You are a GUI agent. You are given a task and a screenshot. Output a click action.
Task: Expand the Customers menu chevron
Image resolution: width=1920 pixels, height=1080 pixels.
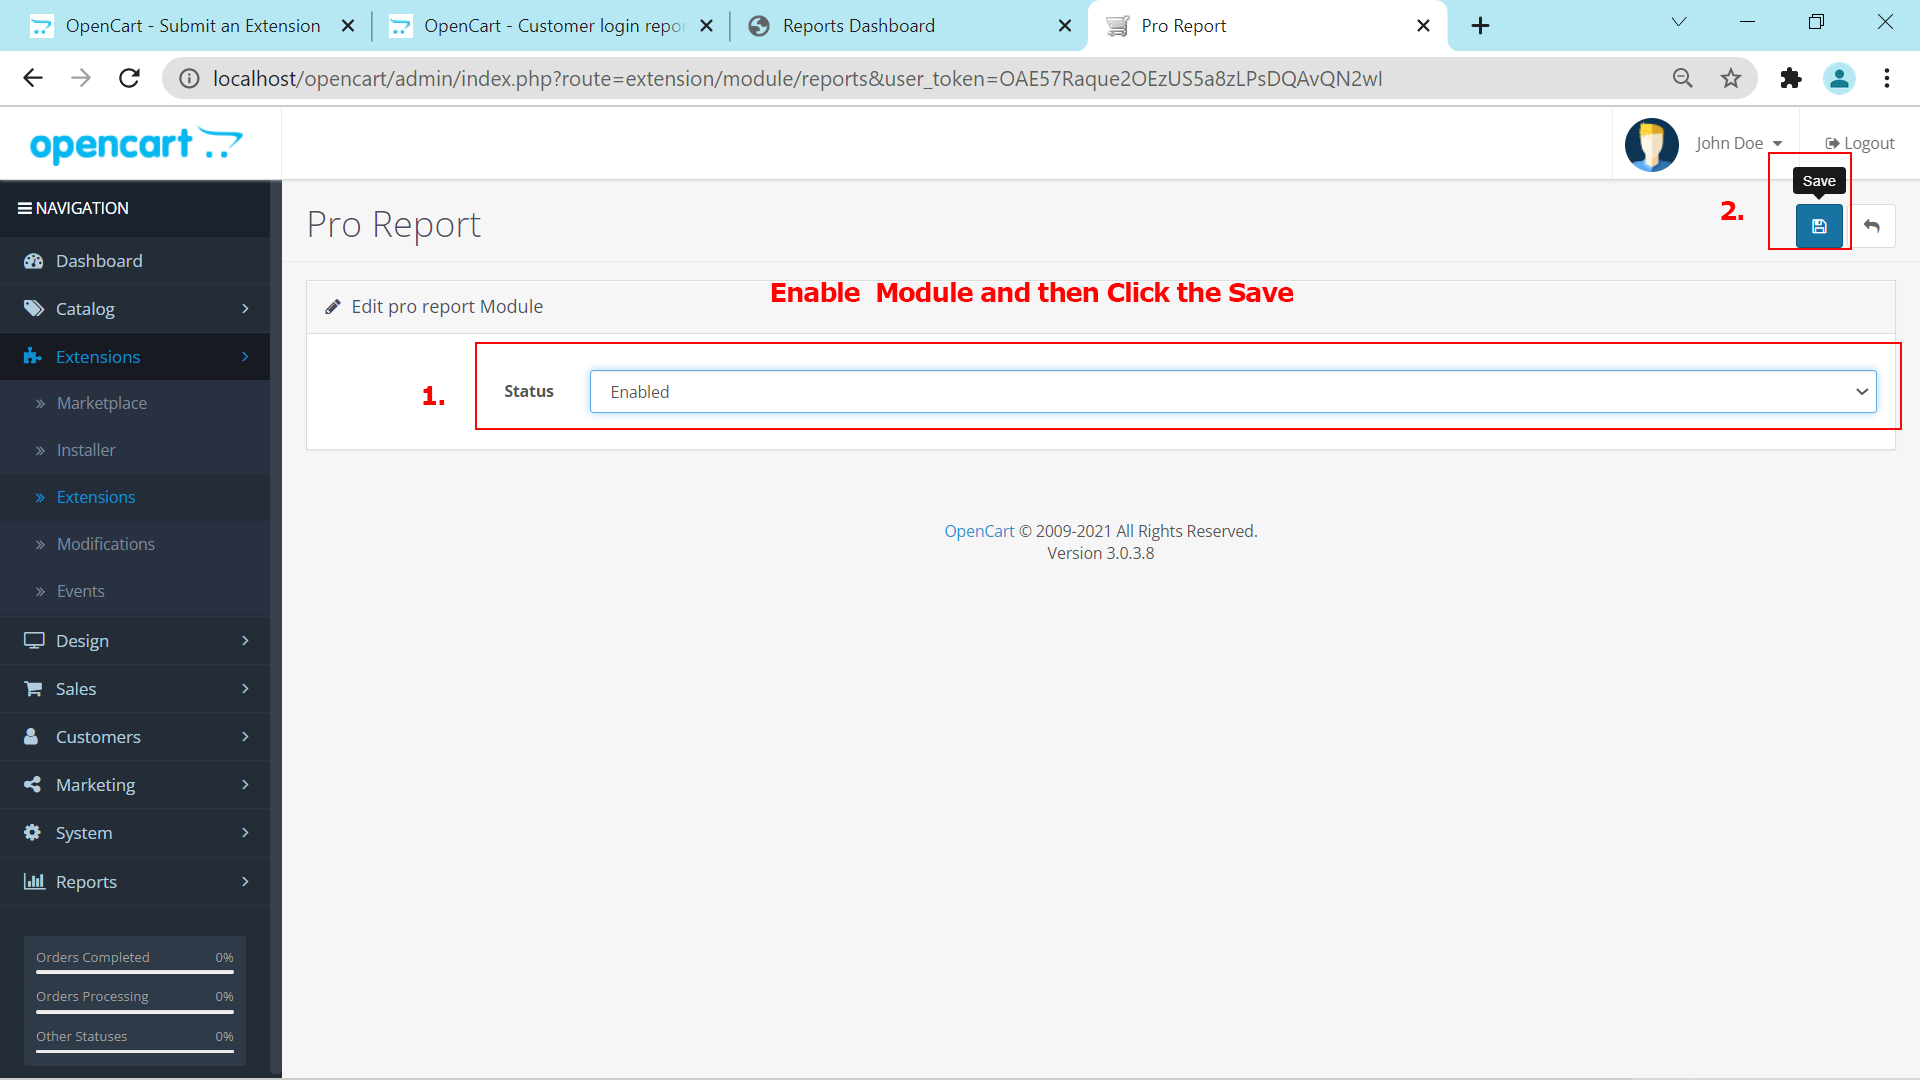245,737
